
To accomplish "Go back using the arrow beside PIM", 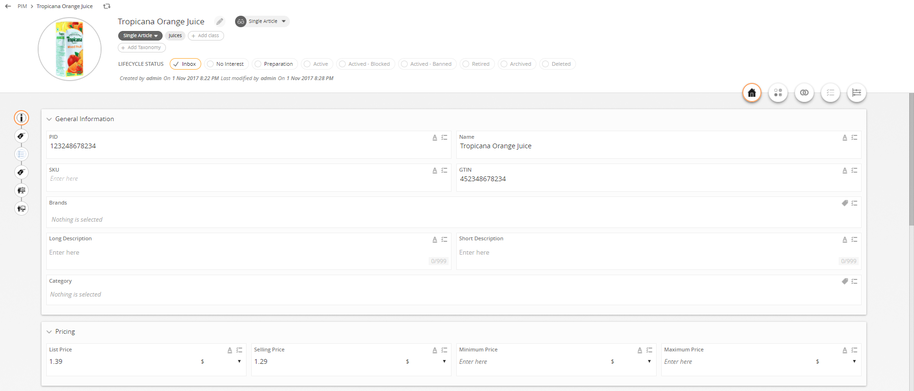I will click(8, 6).
